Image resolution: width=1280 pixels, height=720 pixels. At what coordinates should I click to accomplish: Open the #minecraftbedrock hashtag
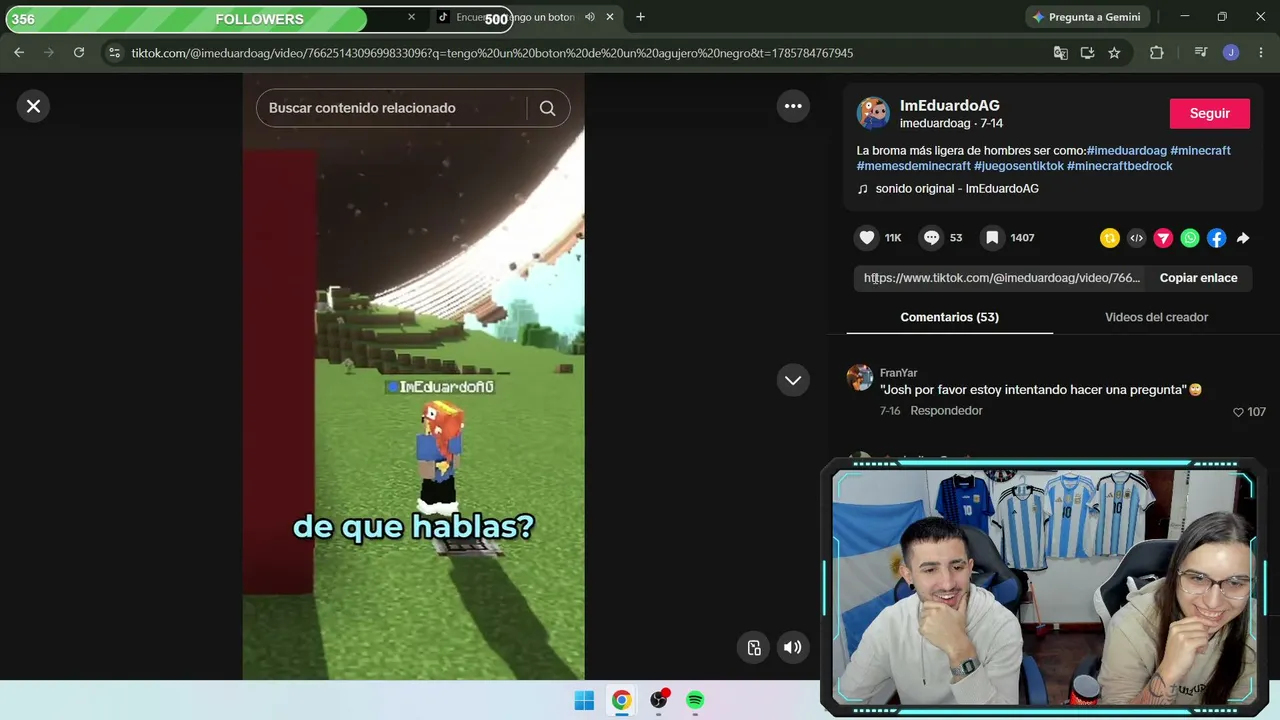tap(1119, 166)
